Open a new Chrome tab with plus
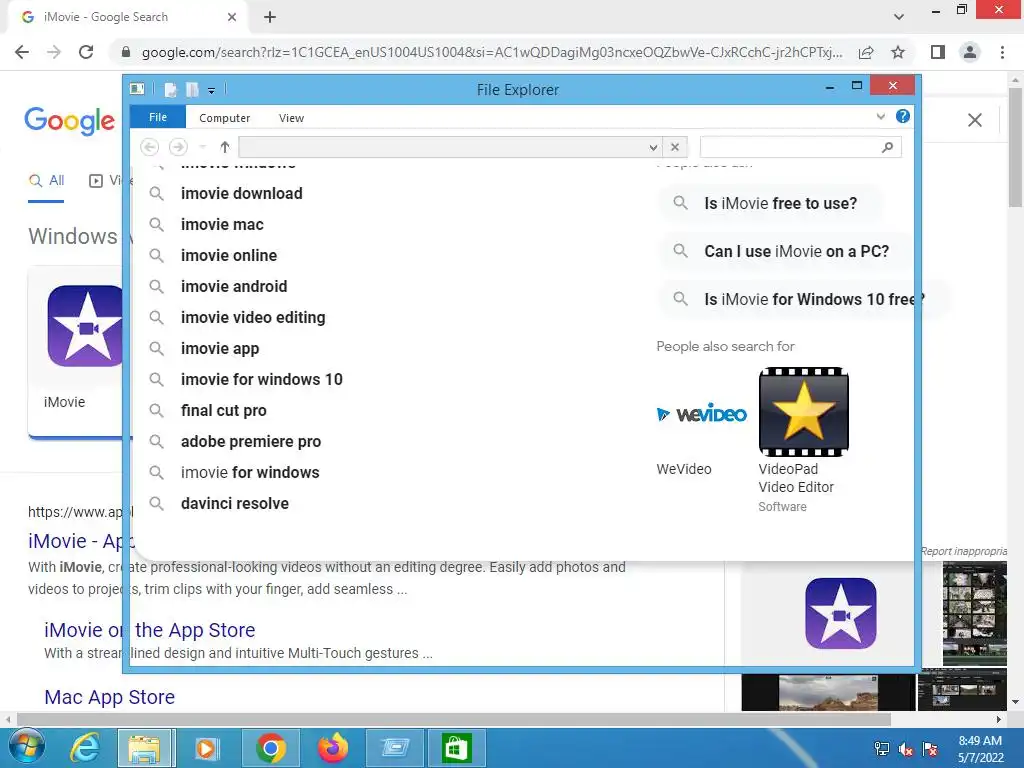This screenshot has height=768, width=1024. pos(270,17)
